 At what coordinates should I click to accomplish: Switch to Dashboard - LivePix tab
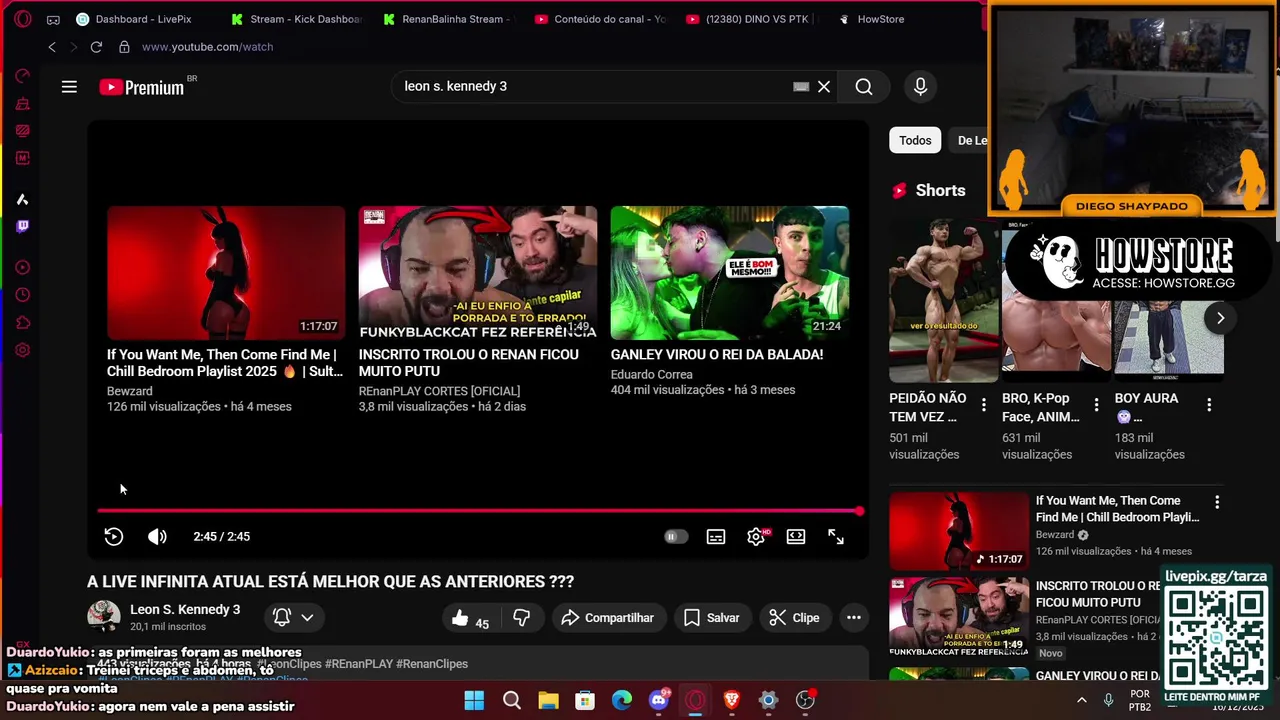[134, 19]
